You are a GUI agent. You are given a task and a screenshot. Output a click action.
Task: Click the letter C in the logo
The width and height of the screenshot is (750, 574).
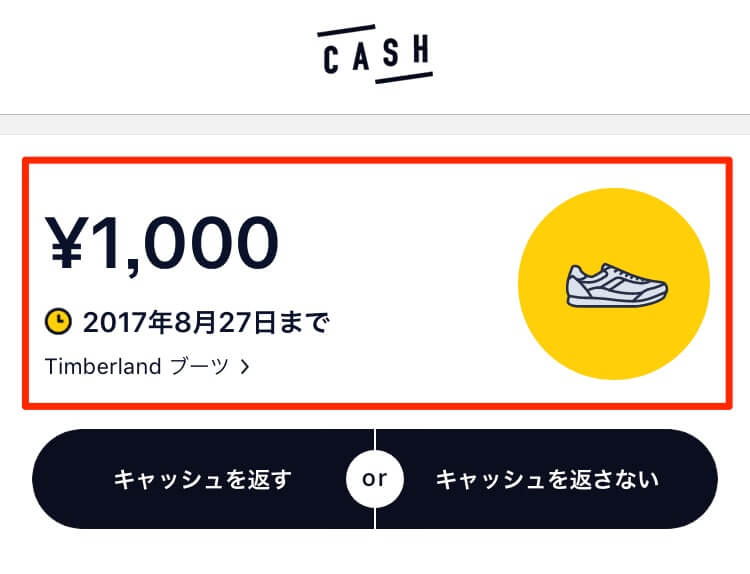331,60
